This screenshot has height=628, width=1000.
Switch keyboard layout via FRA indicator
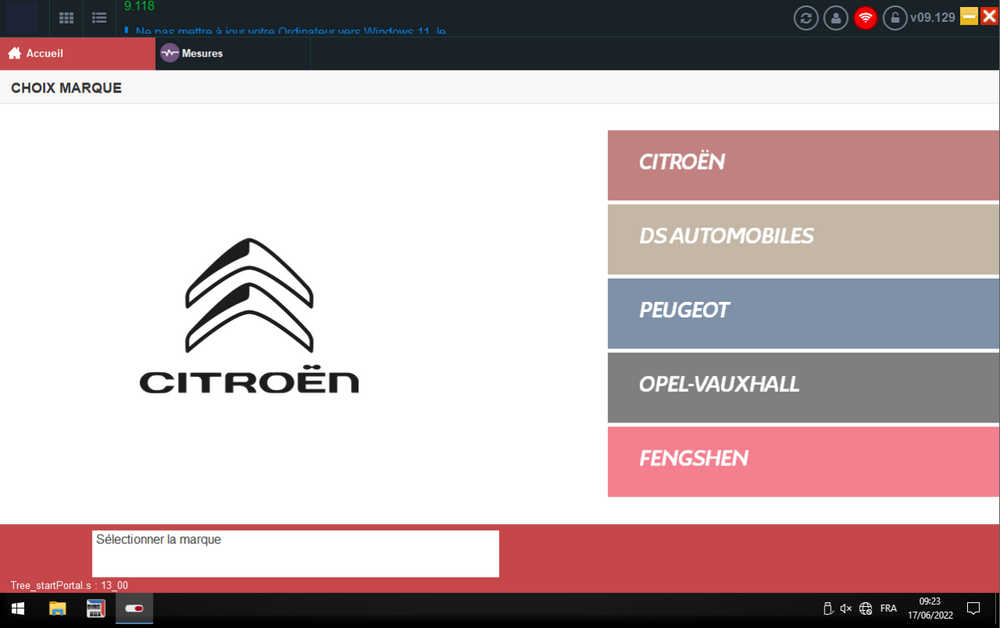(888, 608)
